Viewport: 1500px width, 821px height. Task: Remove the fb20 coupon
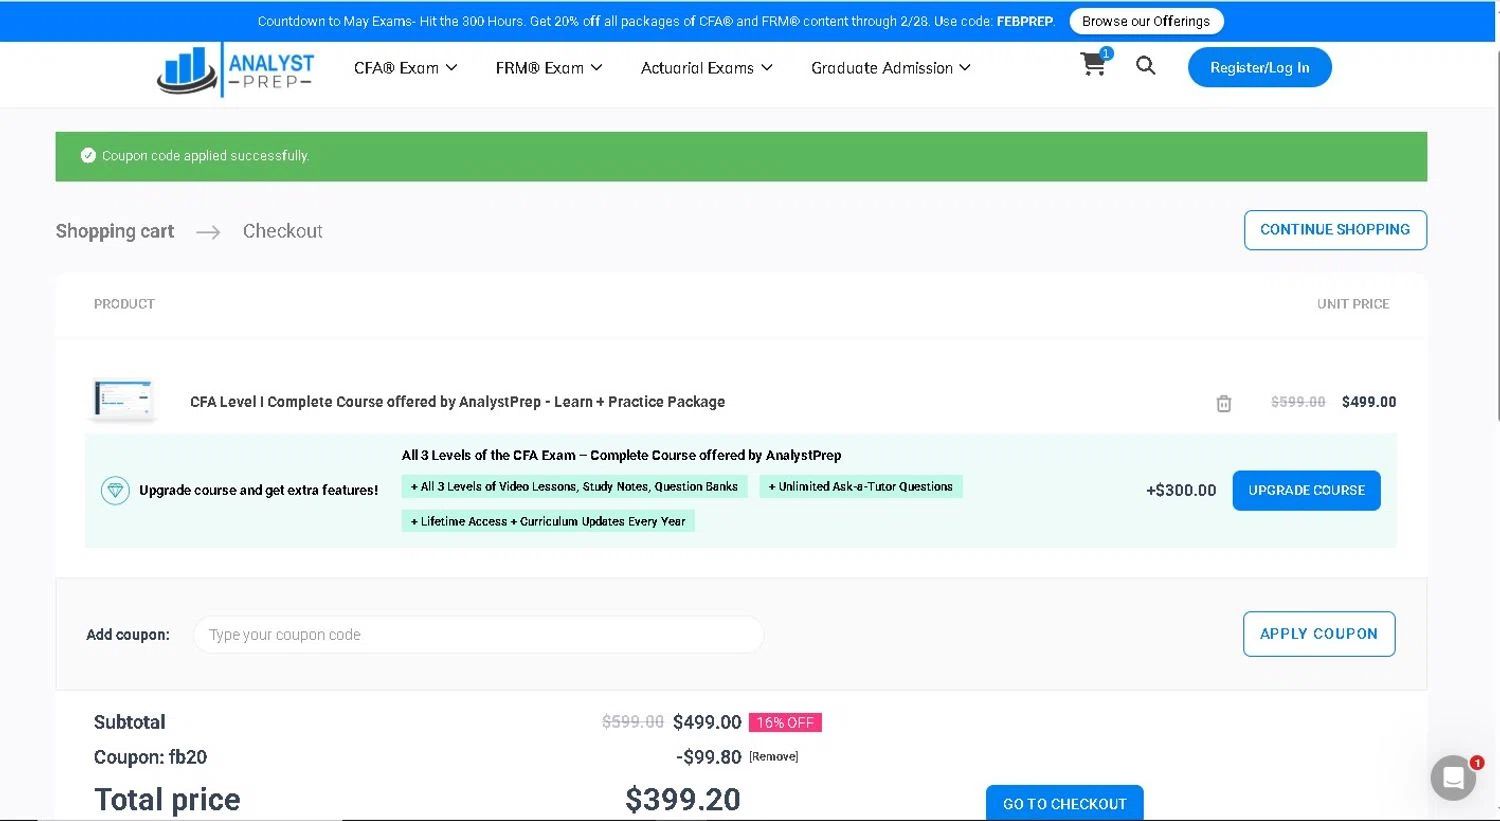click(x=773, y=757)
